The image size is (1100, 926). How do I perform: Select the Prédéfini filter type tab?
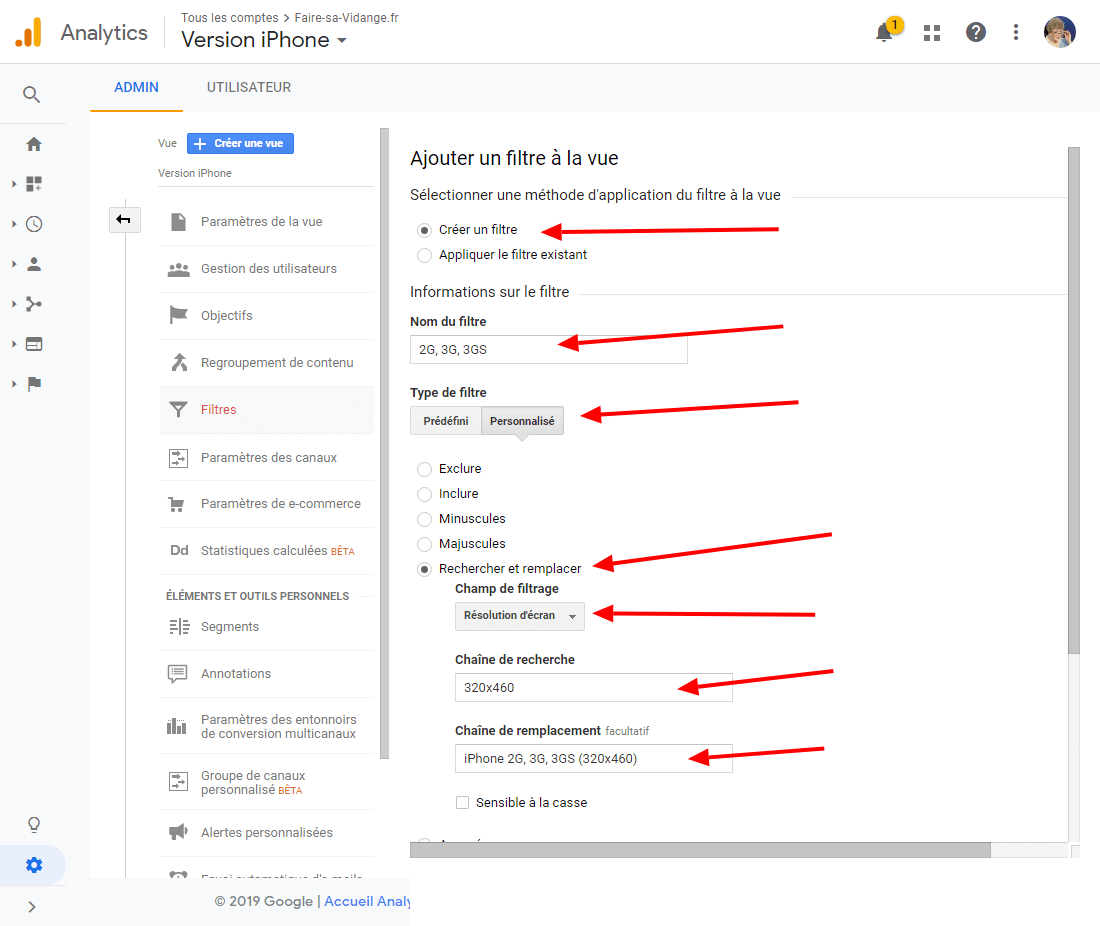[x=445, y=421]
